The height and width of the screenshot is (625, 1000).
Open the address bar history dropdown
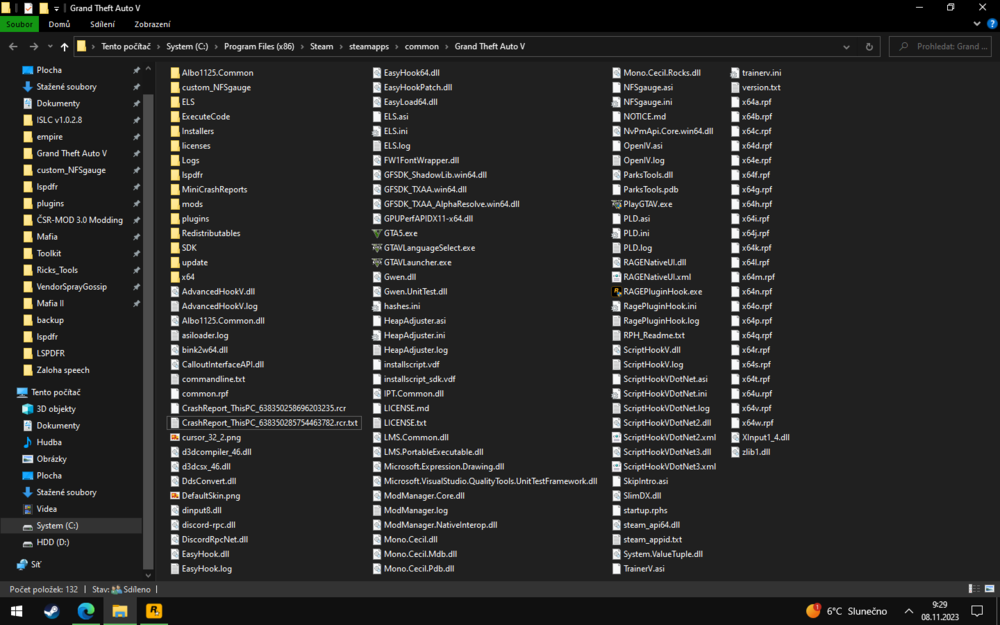pyautogui.click(x=846, y=46)
